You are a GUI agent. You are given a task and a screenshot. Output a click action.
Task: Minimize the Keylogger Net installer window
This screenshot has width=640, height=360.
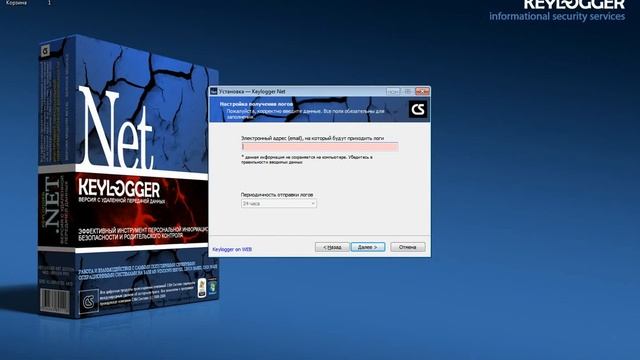pyautogui.click(x=393, y=91)
